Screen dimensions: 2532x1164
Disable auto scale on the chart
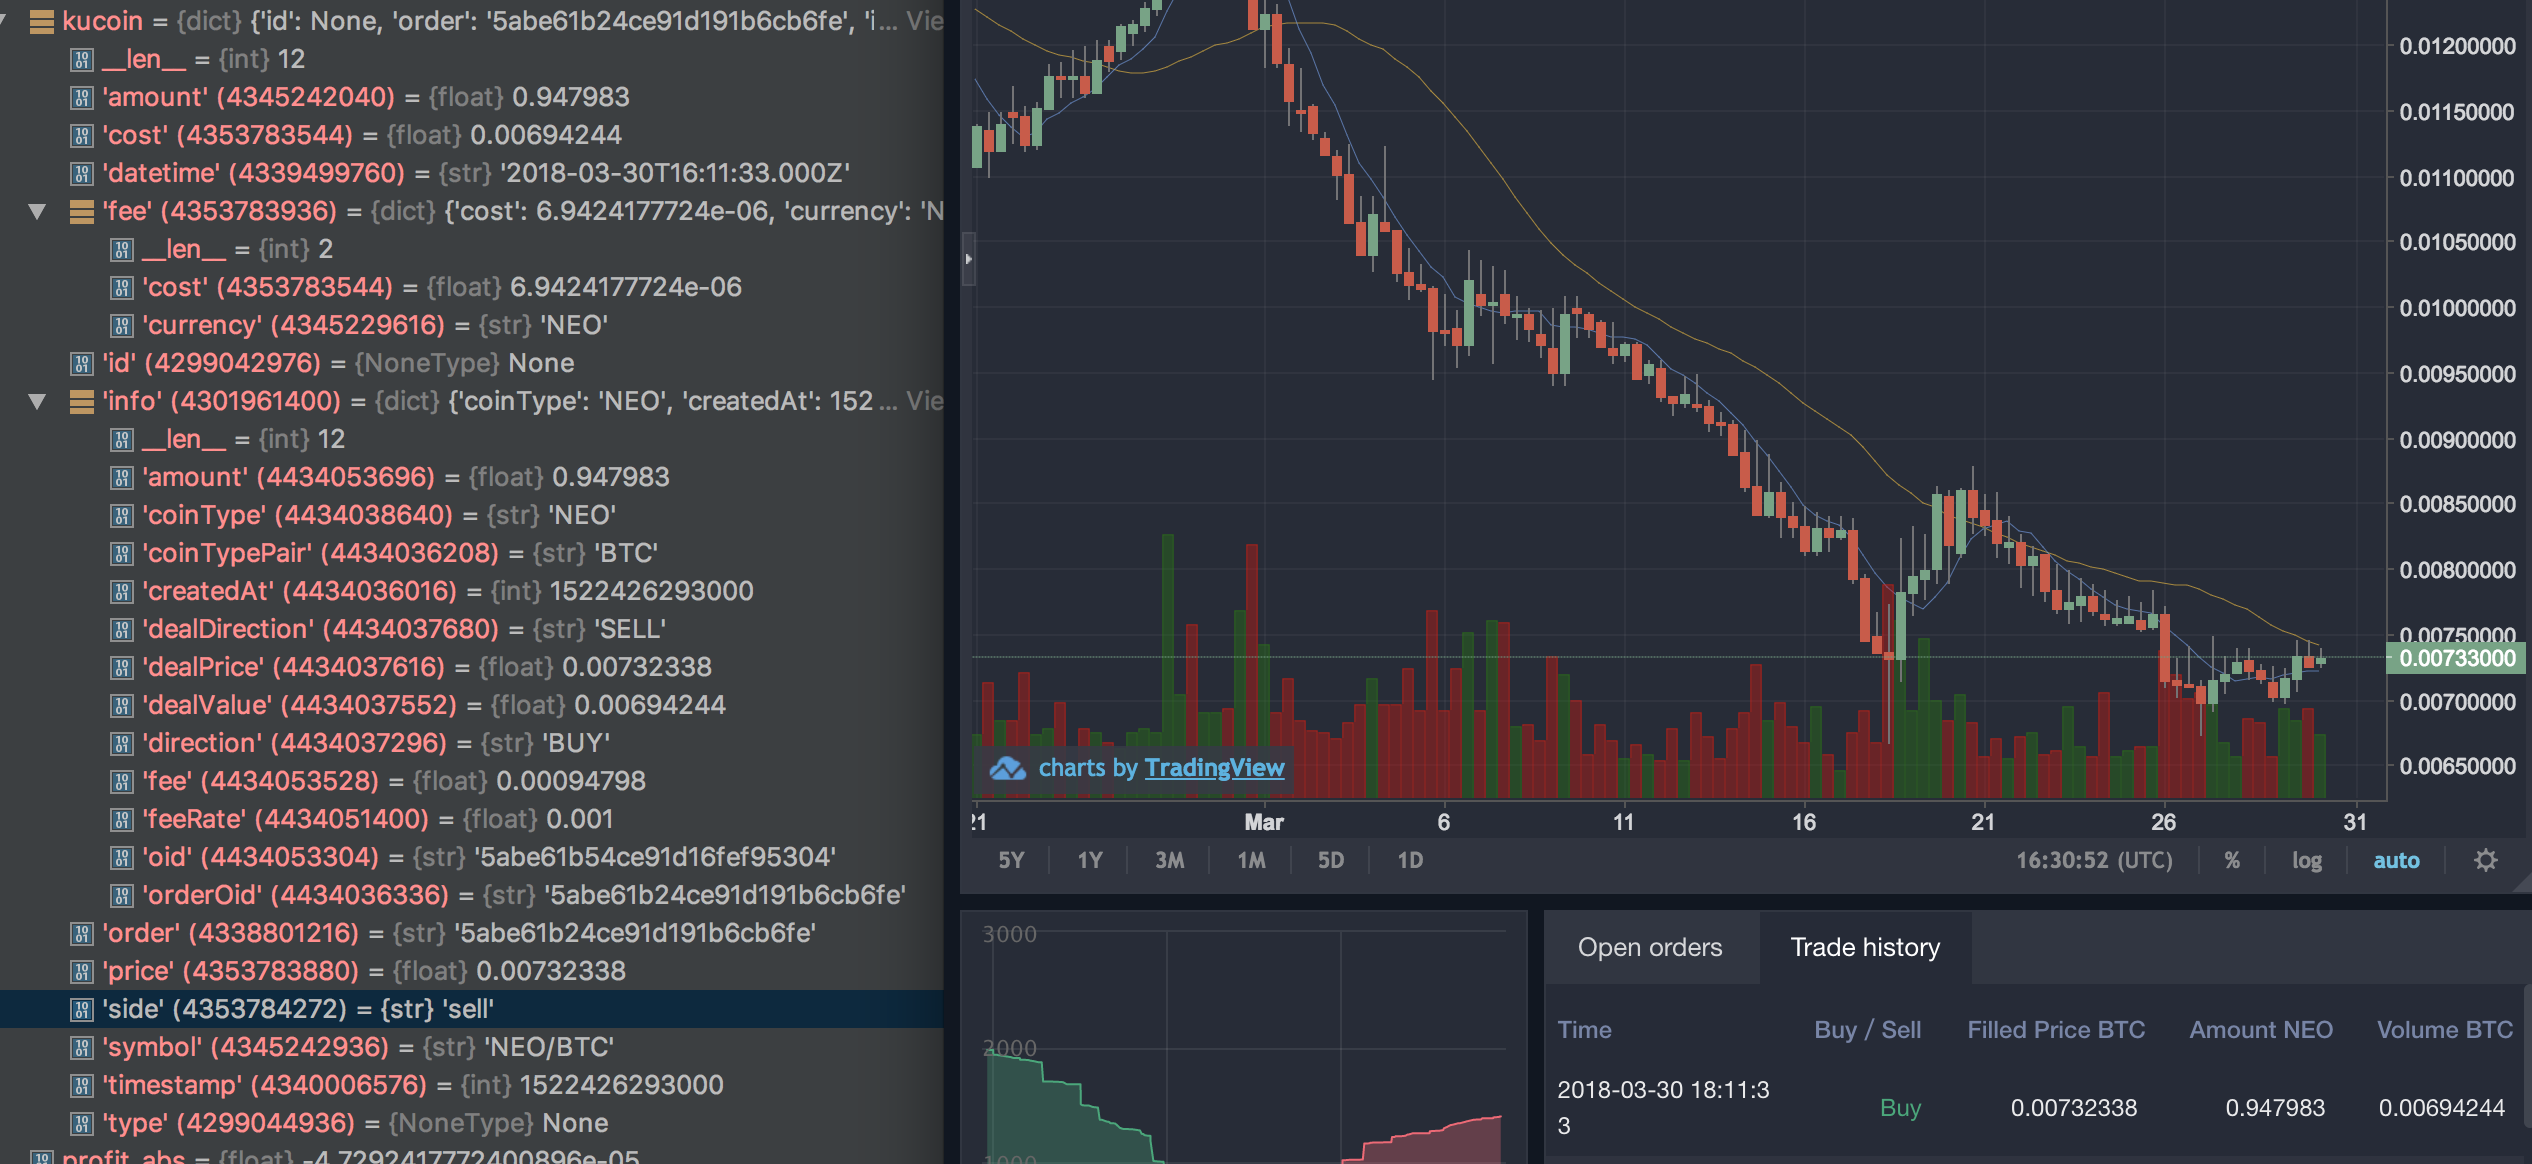2396,860
